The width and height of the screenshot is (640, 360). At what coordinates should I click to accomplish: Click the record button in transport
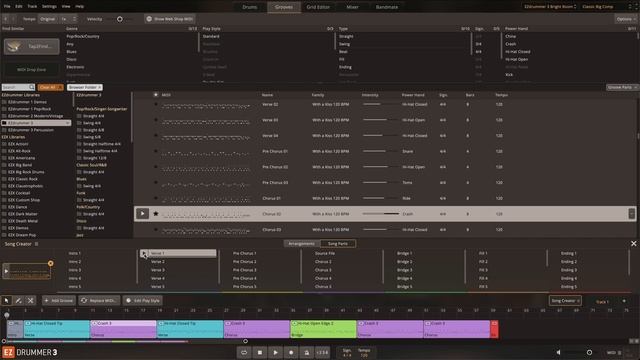[x=291, y=352]
